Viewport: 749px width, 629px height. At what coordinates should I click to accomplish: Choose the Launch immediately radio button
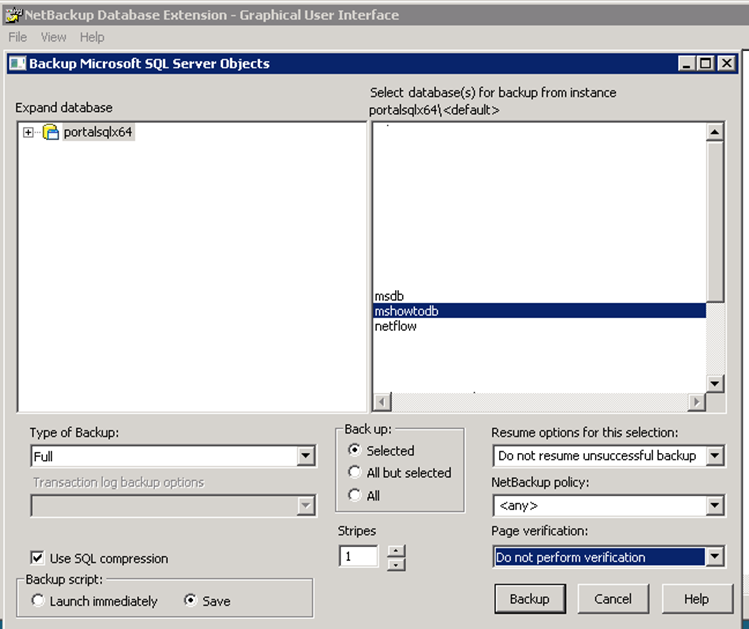(39, 601)
